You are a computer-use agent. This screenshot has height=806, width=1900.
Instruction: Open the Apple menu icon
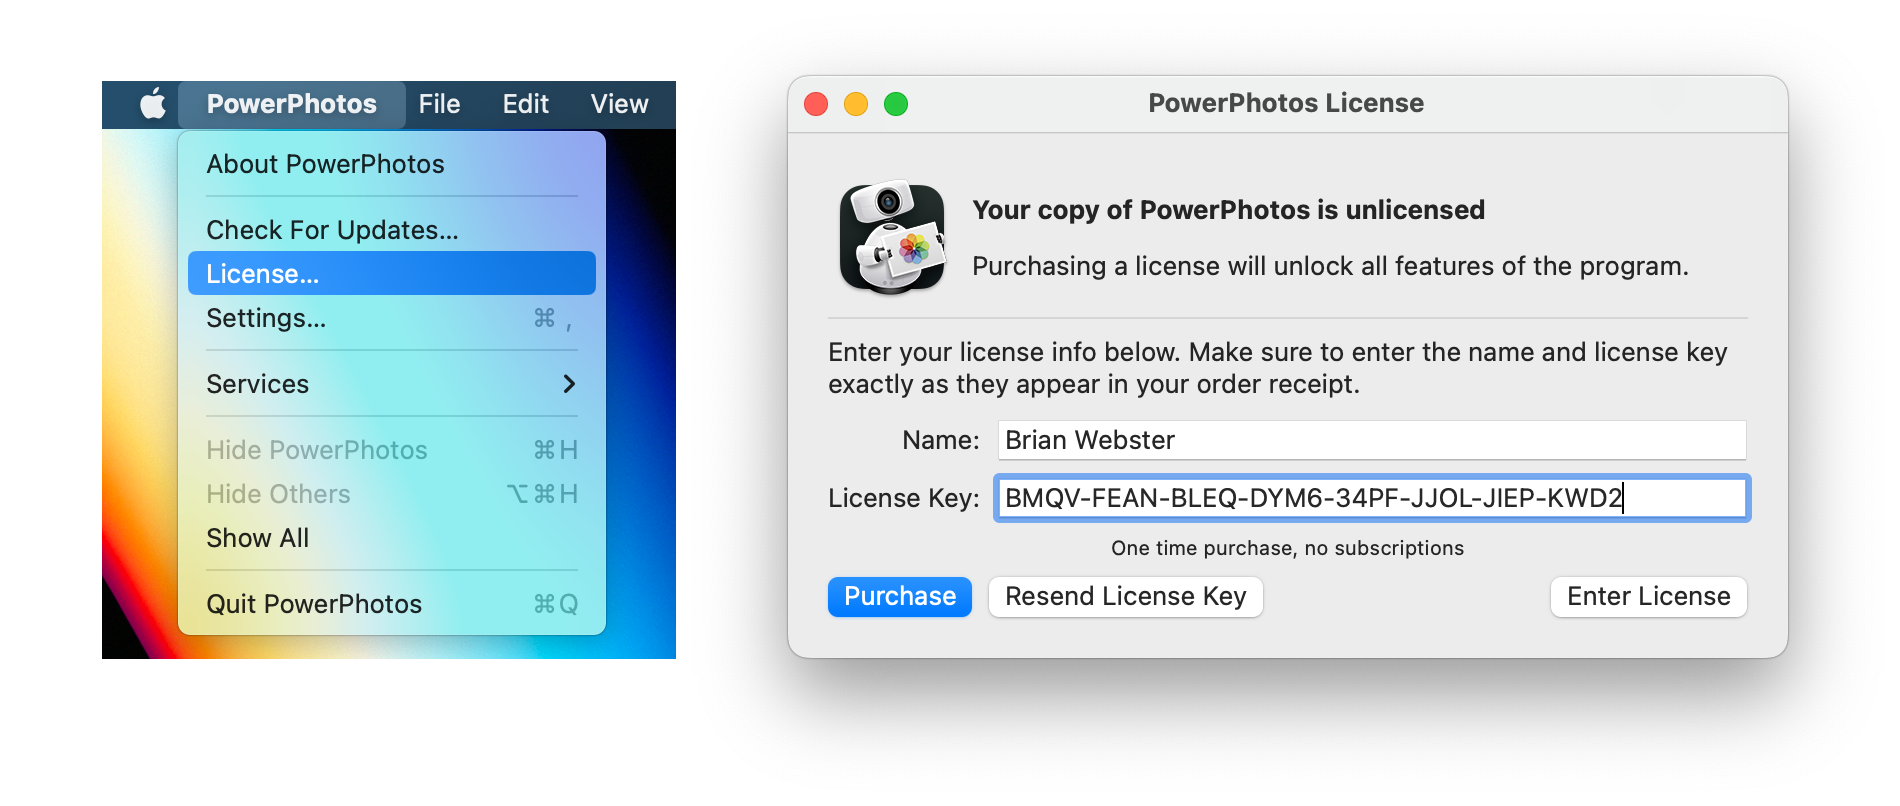click(153, 104)
